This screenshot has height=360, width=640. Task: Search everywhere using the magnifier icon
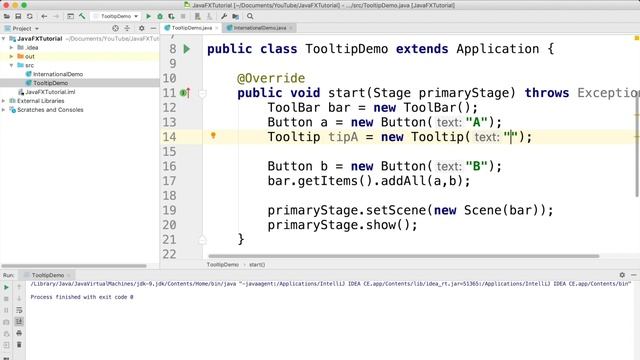pyautogui.click(x=250, y=16)
